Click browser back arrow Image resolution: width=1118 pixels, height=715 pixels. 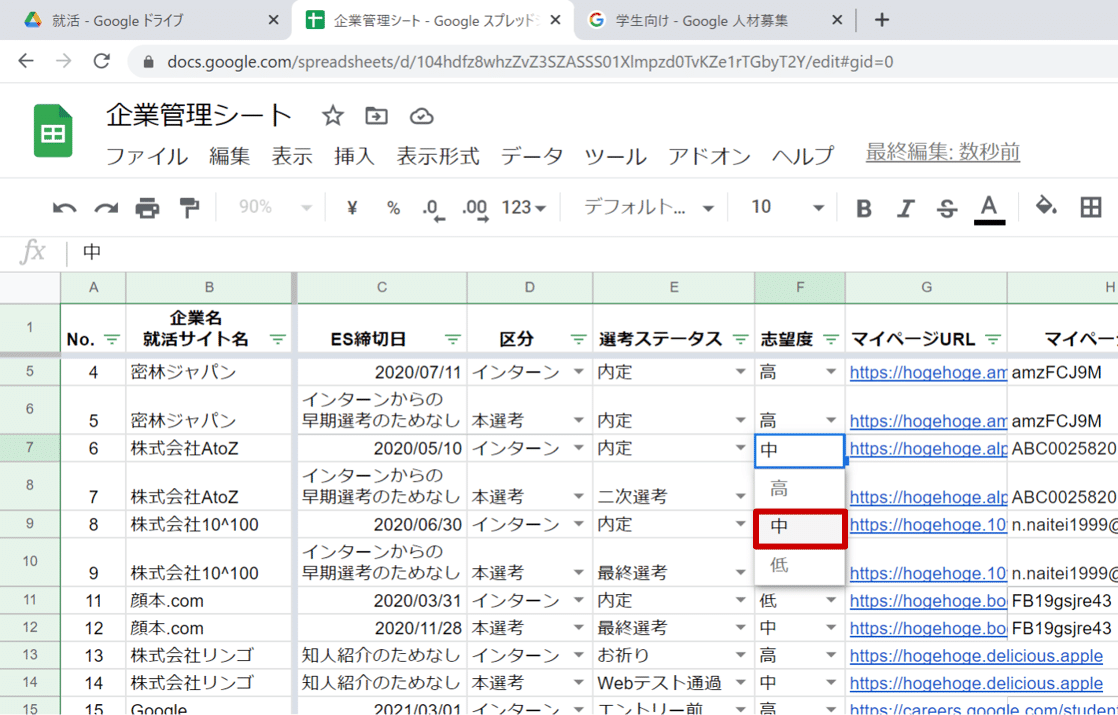tap(26, 61)
